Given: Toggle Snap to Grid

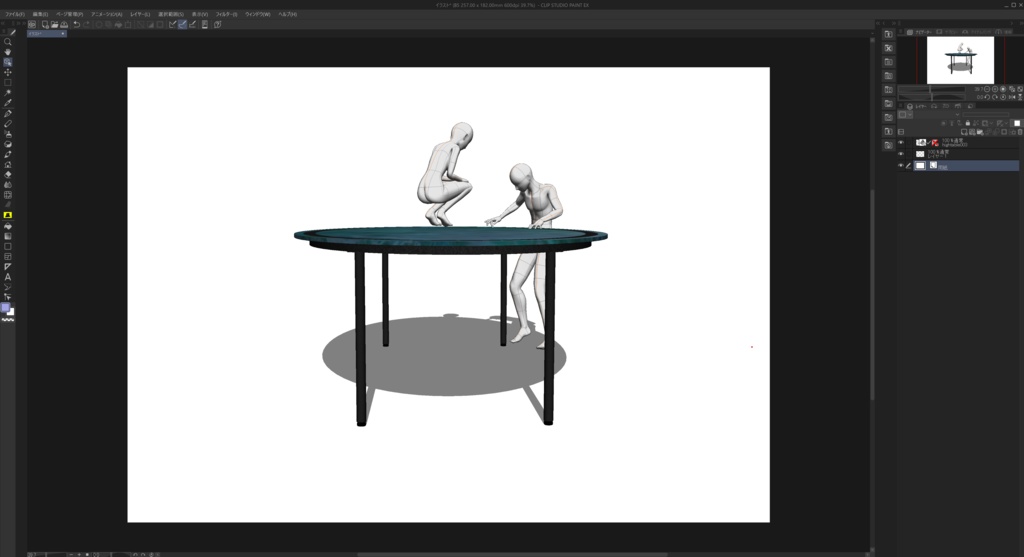Looking at the screenshot, I should click(x=192, y=25).
